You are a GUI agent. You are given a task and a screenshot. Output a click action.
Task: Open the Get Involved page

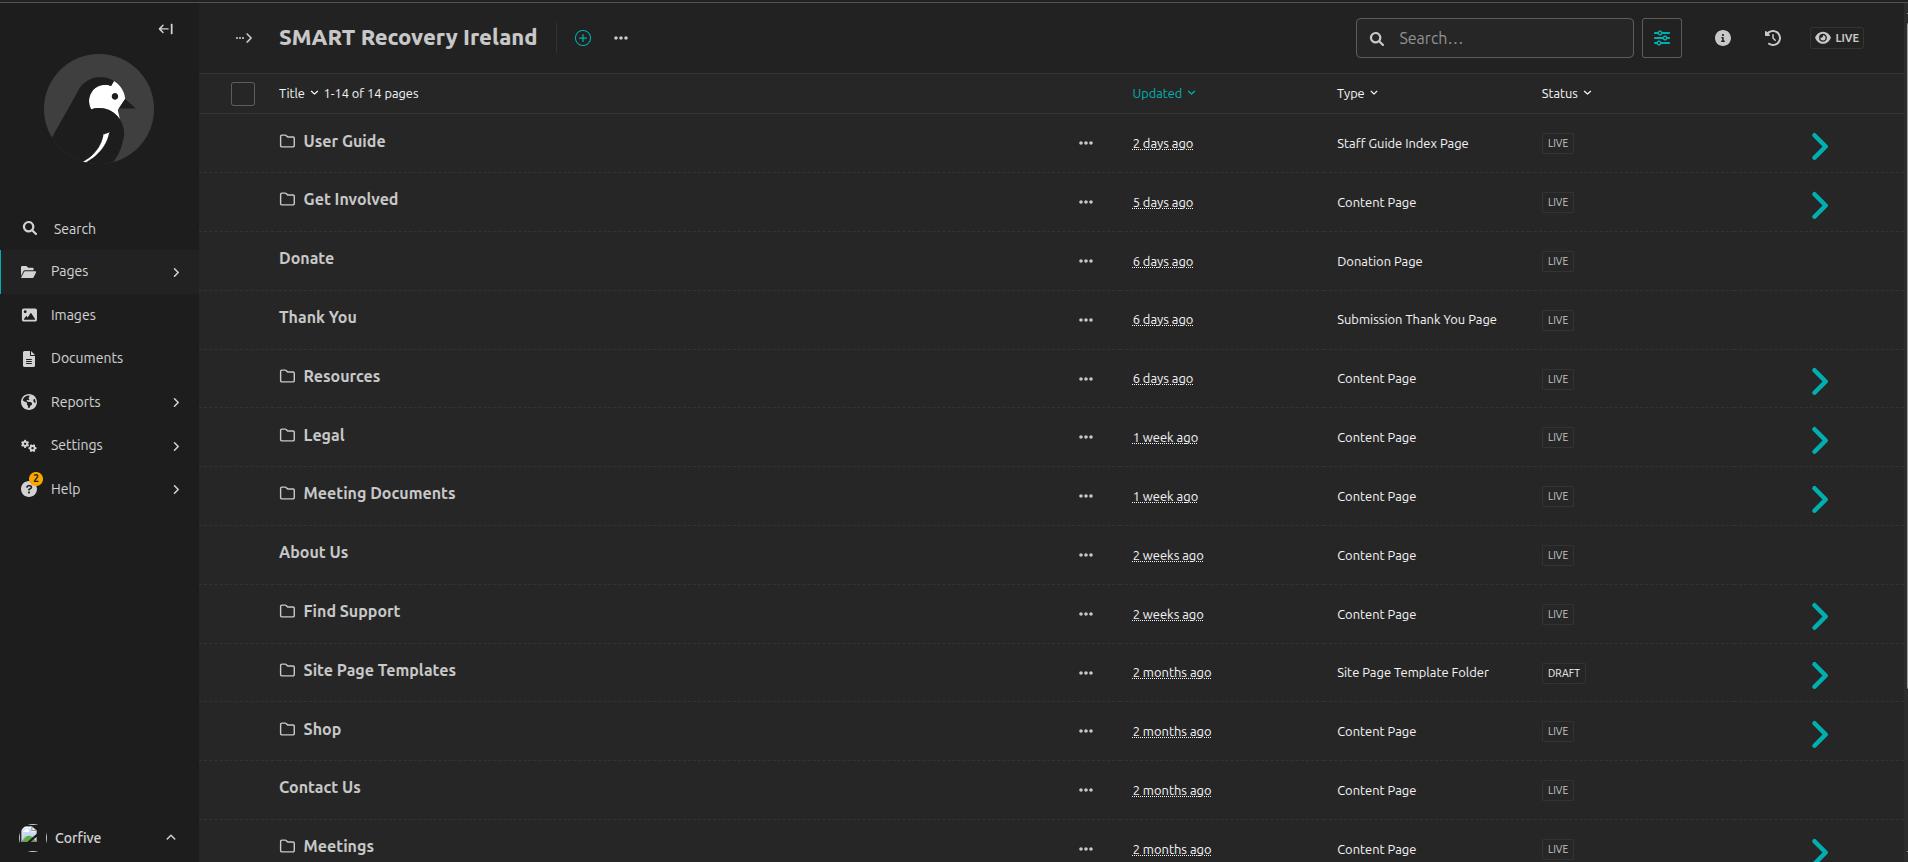[x=350, y=199]
